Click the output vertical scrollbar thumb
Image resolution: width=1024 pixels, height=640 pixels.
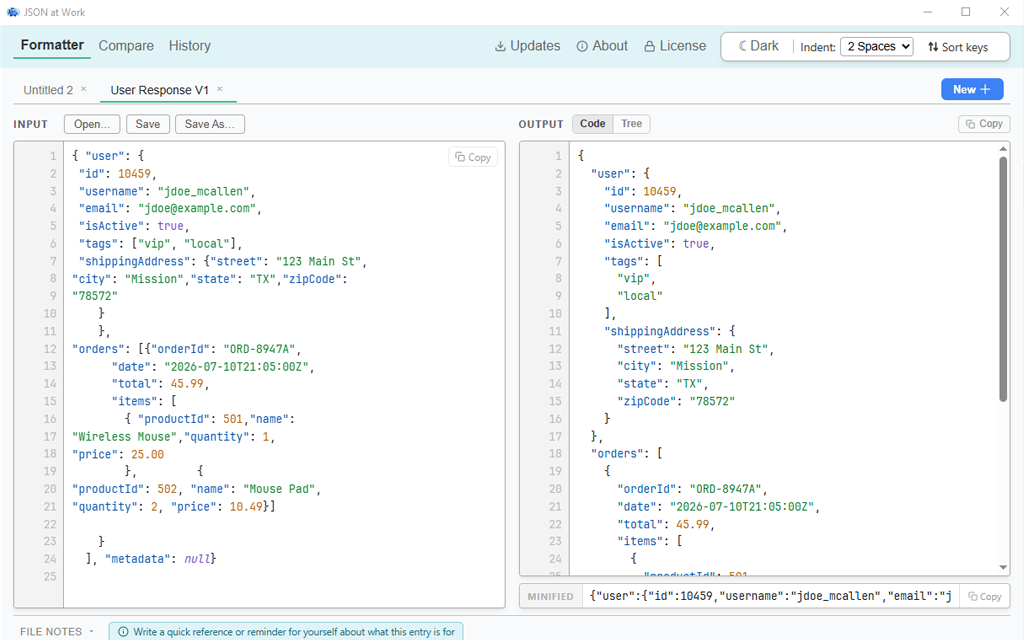pyautogui.click(x=1003, y=280)
